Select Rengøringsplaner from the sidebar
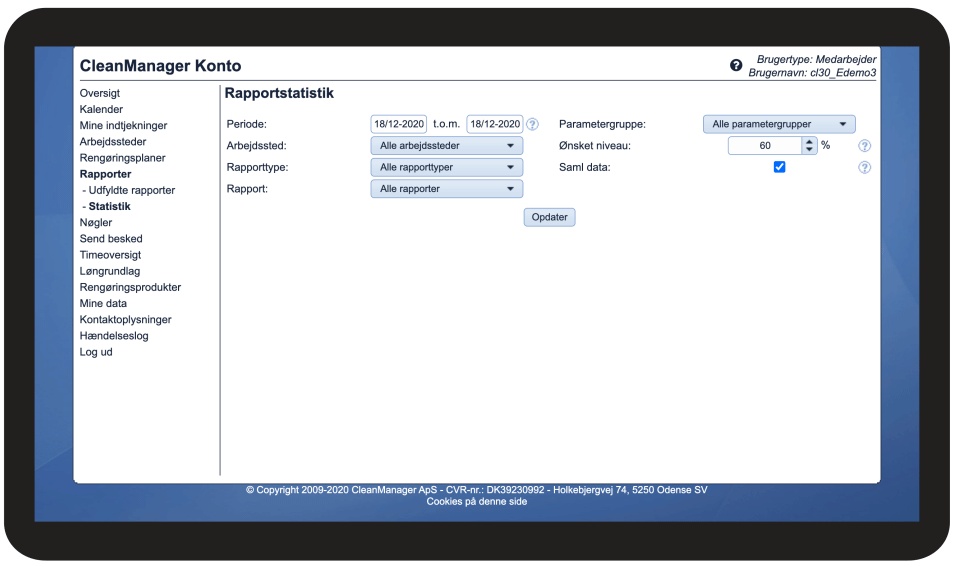This screenshot has width=954, height=567. click(123, 158)
